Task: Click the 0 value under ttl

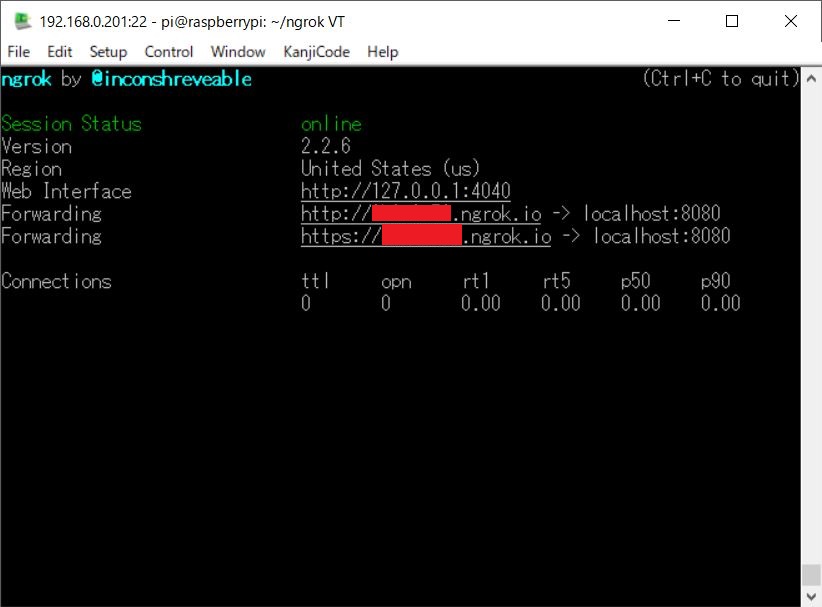Action: 306,303
